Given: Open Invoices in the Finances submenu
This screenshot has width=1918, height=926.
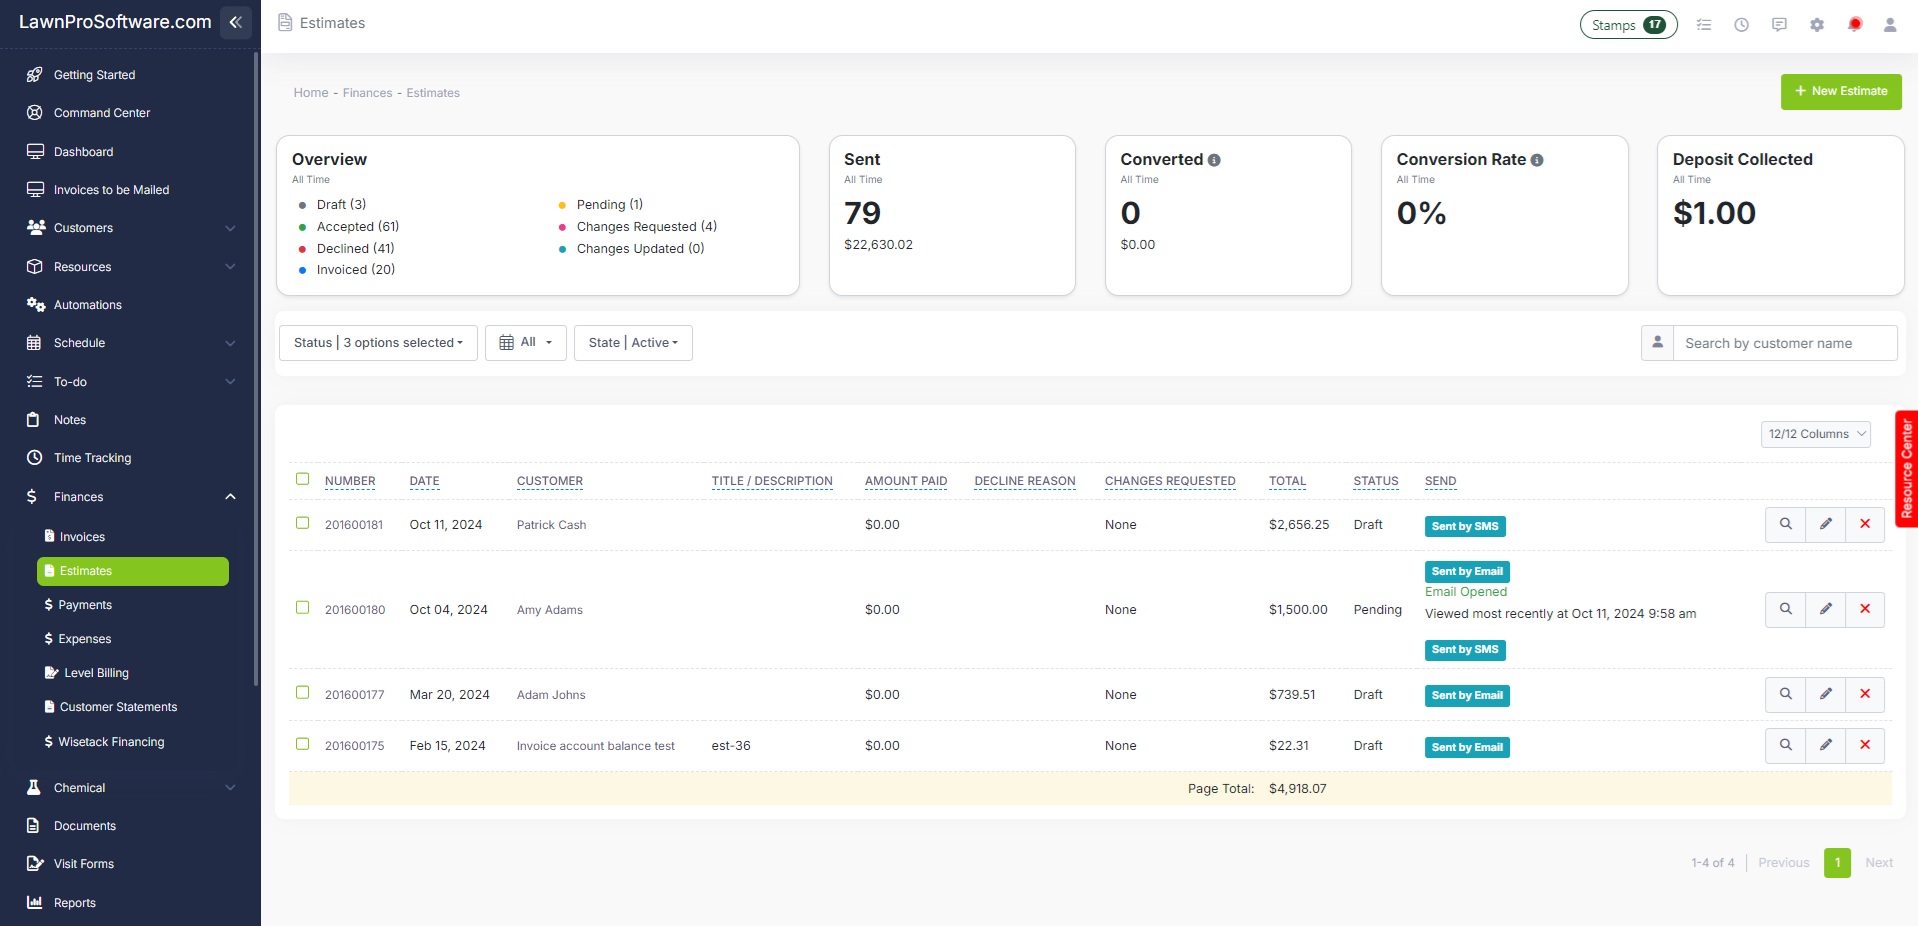Looking at the screenshot, I should pyautogui.click(x=82, y=537).
